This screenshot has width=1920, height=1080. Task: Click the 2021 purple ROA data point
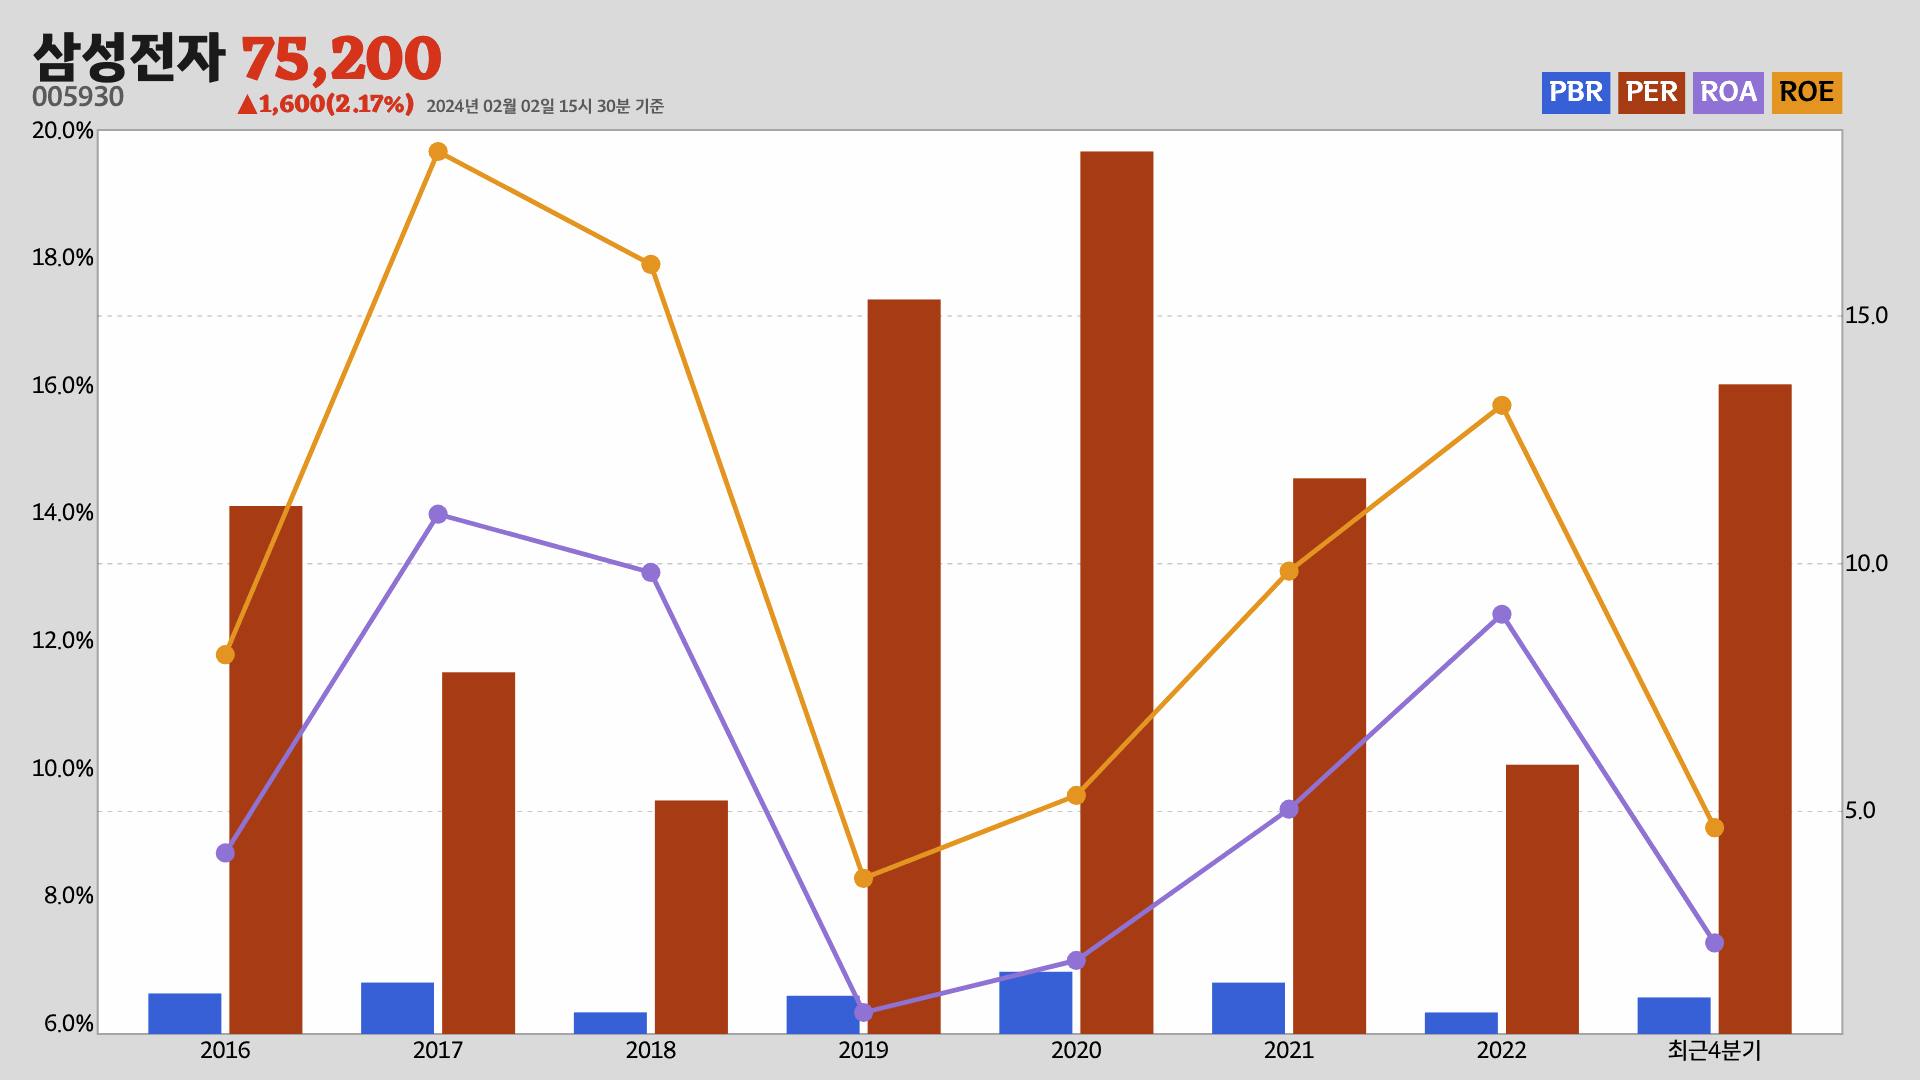pyautogui.click(x=1289, y=810)
